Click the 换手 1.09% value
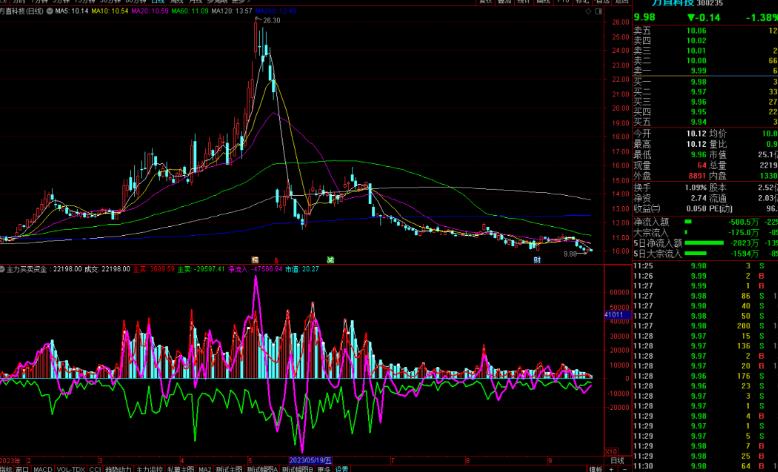Image resolution: width=778 pixels, height=472 pixels. click(x=696, y=188)
